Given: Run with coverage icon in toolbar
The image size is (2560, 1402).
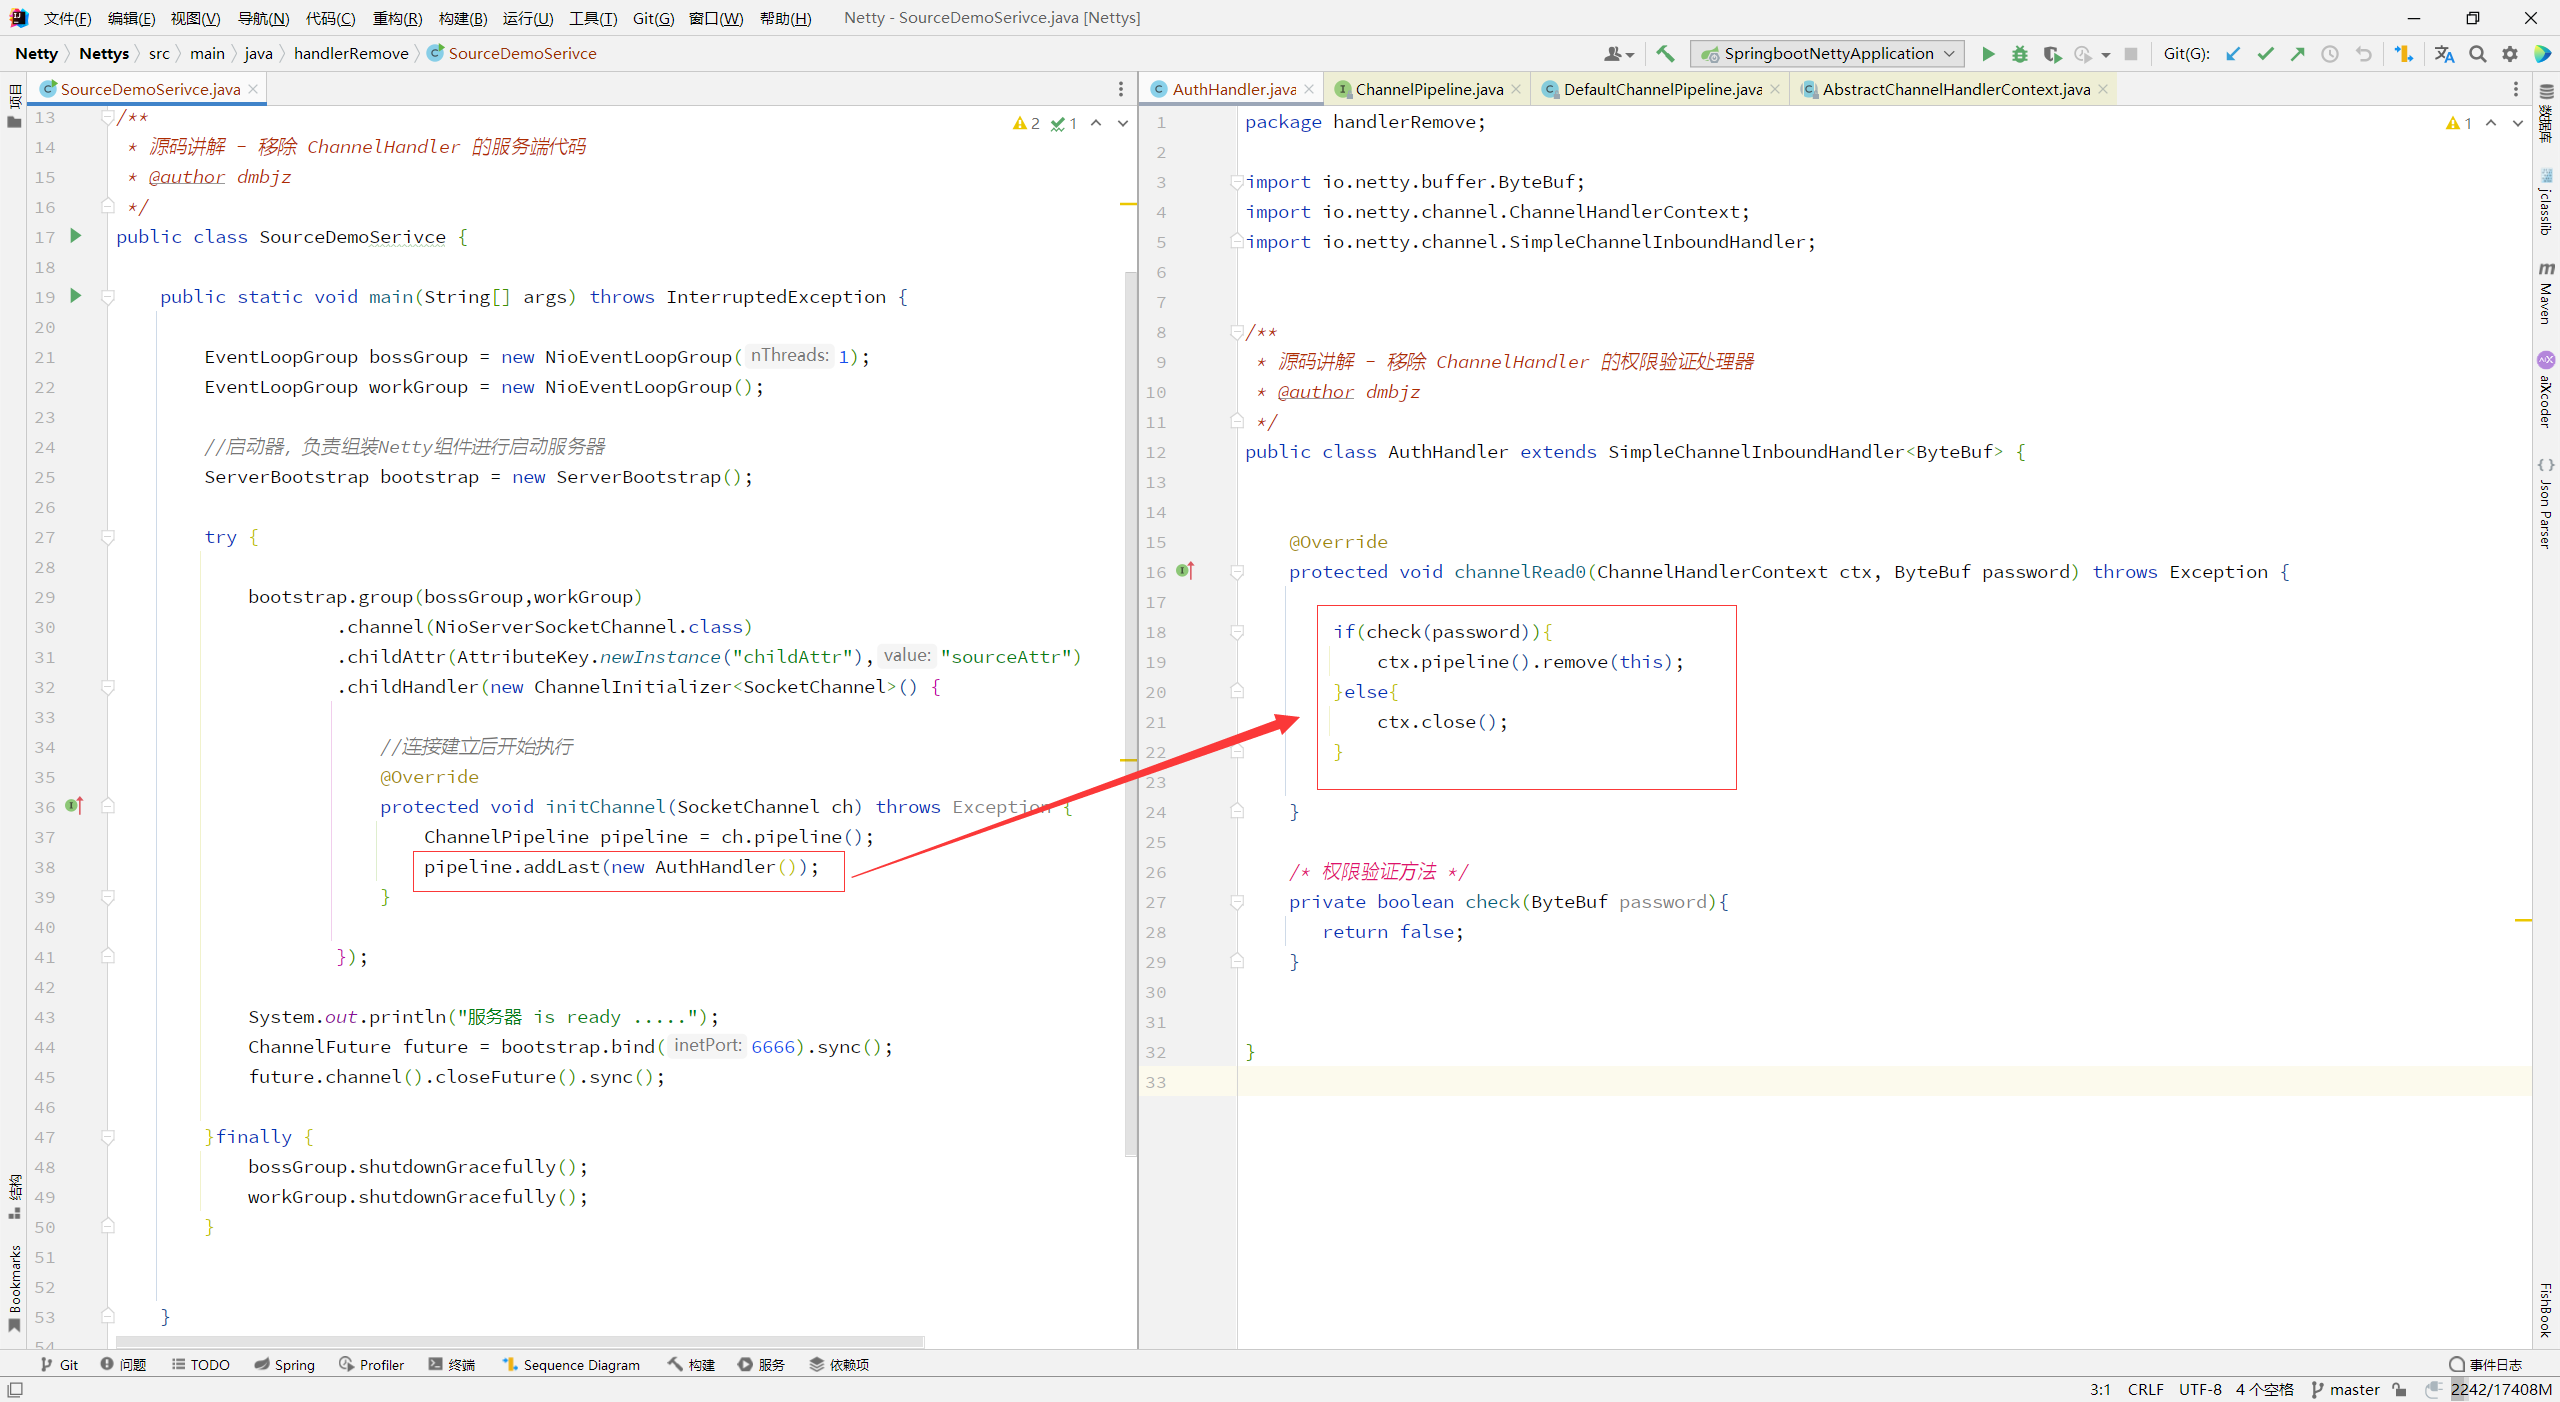Looking at the screenshot, I should [x=2052, y=54].
